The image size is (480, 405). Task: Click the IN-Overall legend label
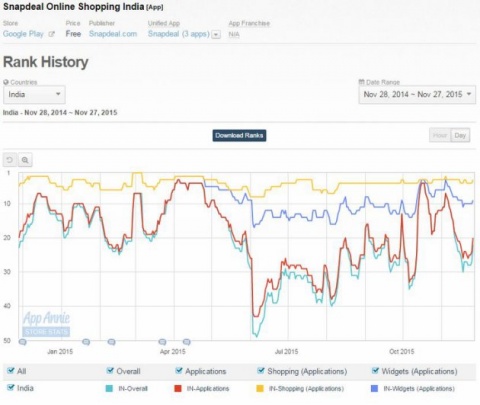tap(133, 389)
